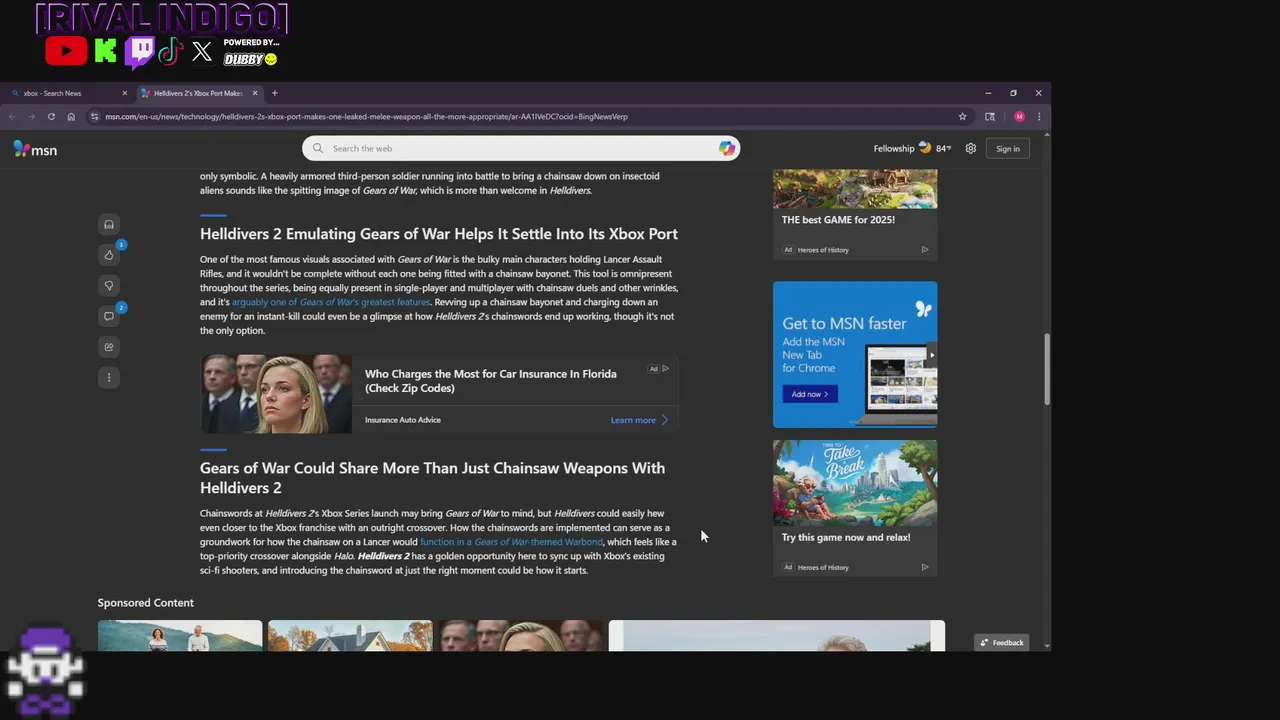The width and height of the screenshot is (1280, 720).
Task: Click the magnifier icon in search box
Action: [x=318, y=148]
